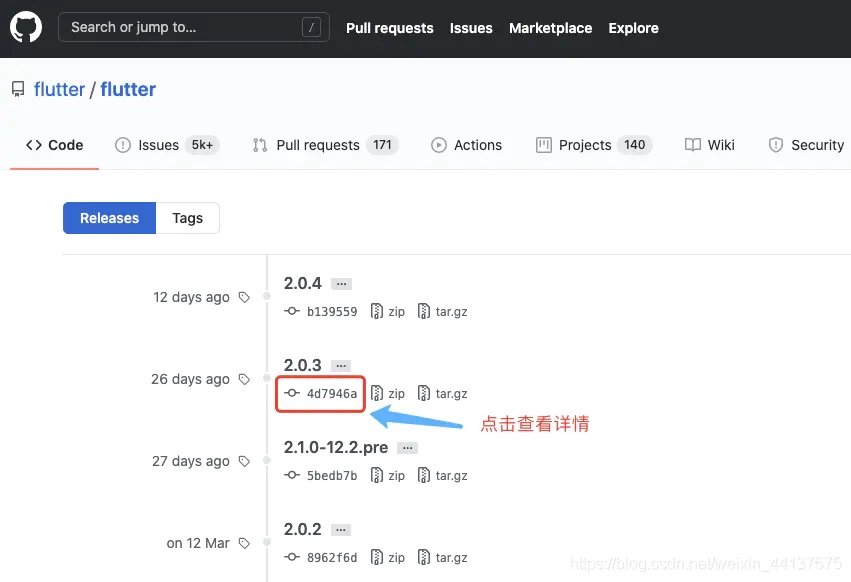Open the GitHub Octocat home logo
Viewport: 851px width, 582px height.
coord(26,27)
